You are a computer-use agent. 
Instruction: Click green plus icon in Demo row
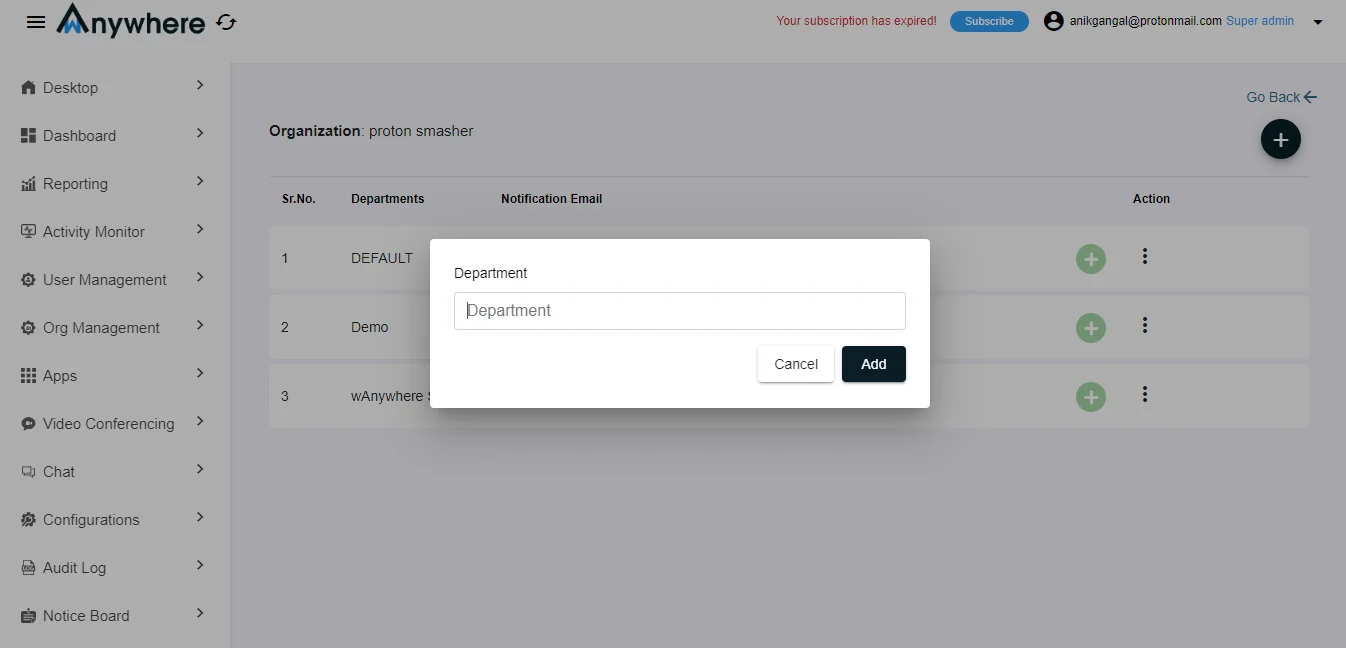[x=1091, y=328]
